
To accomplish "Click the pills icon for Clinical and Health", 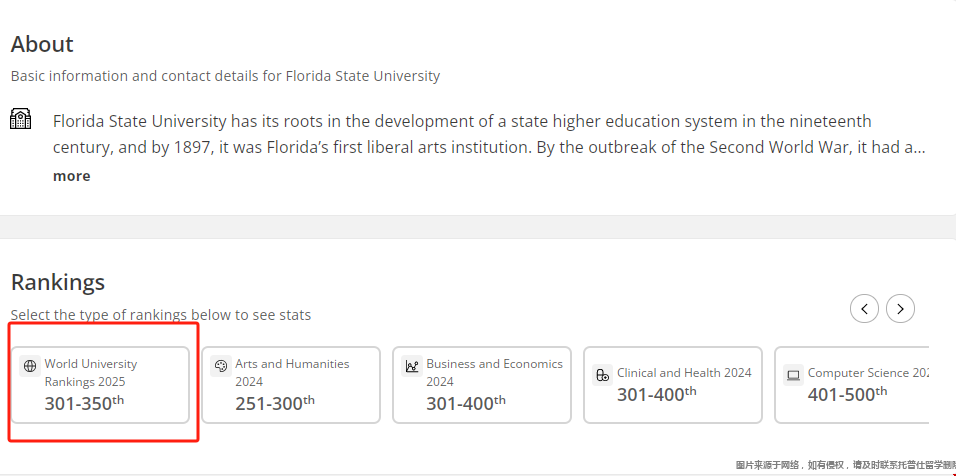I will tap(602, 375).
